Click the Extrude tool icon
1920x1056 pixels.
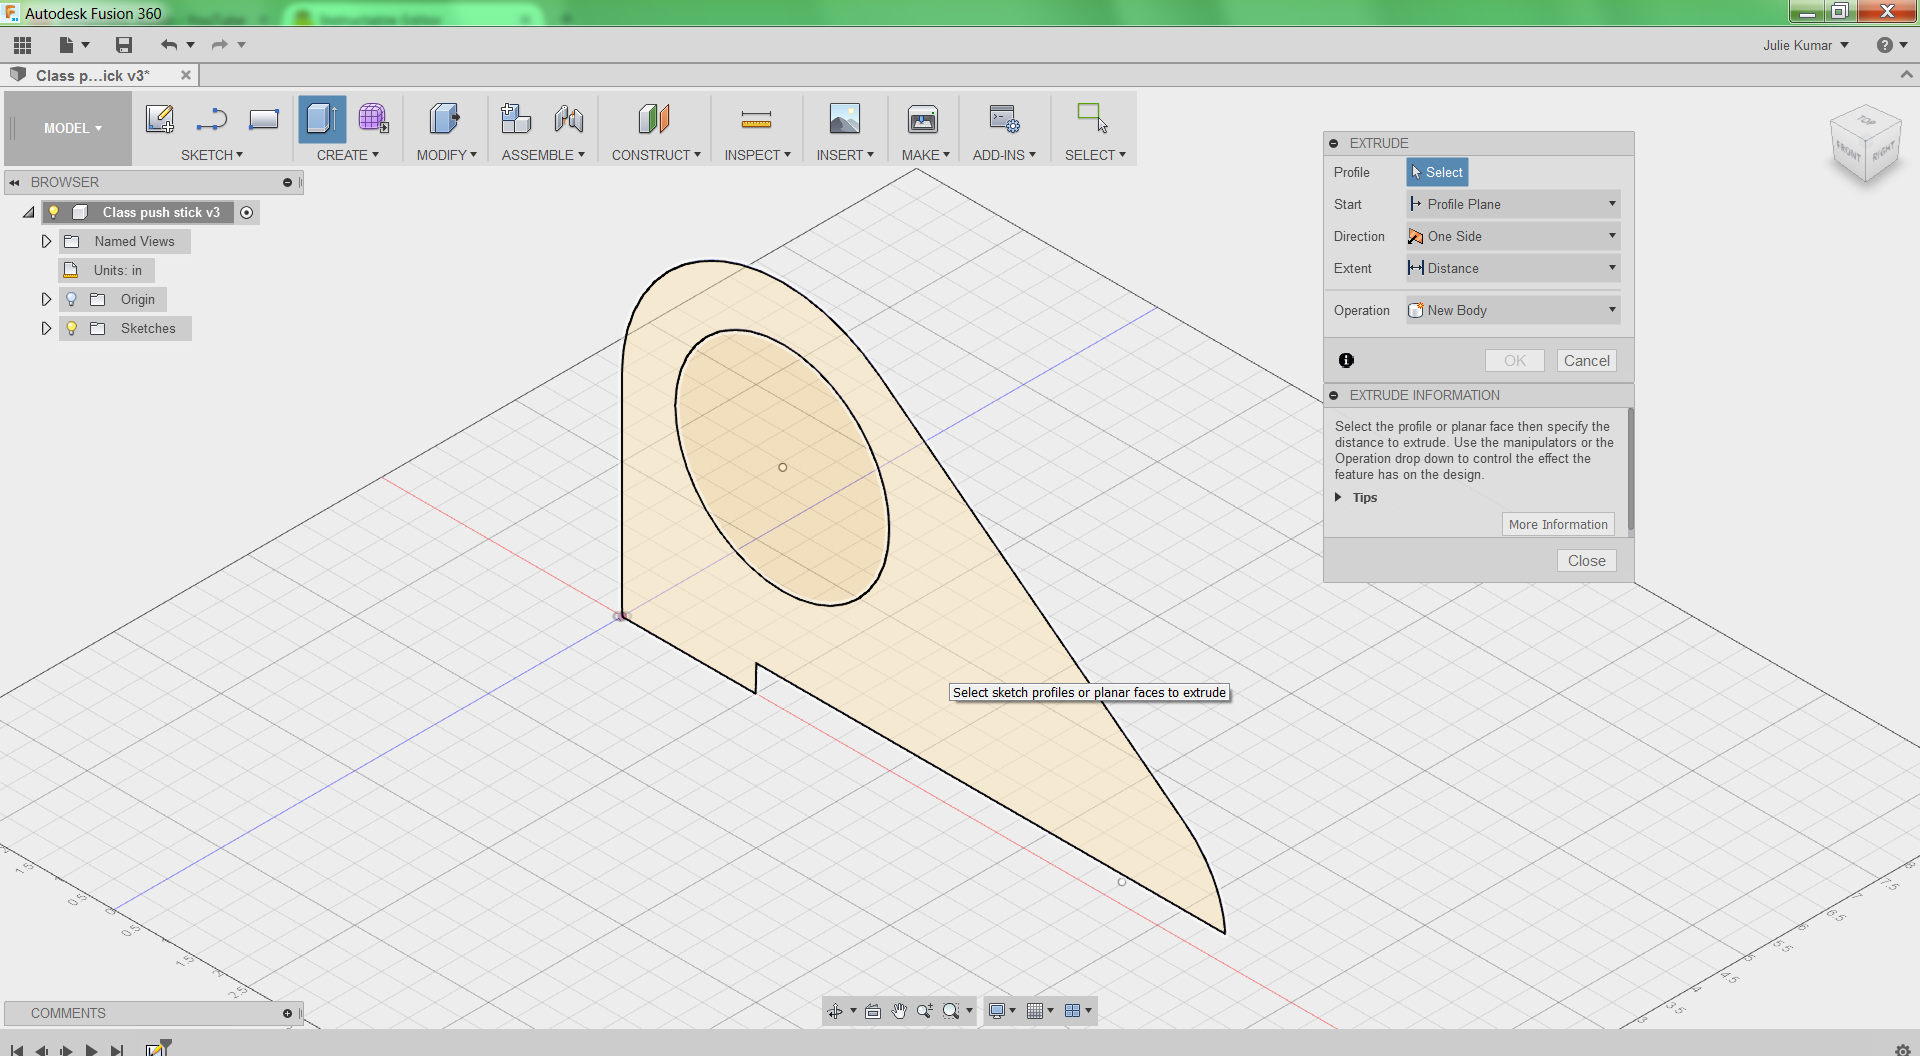322,119
